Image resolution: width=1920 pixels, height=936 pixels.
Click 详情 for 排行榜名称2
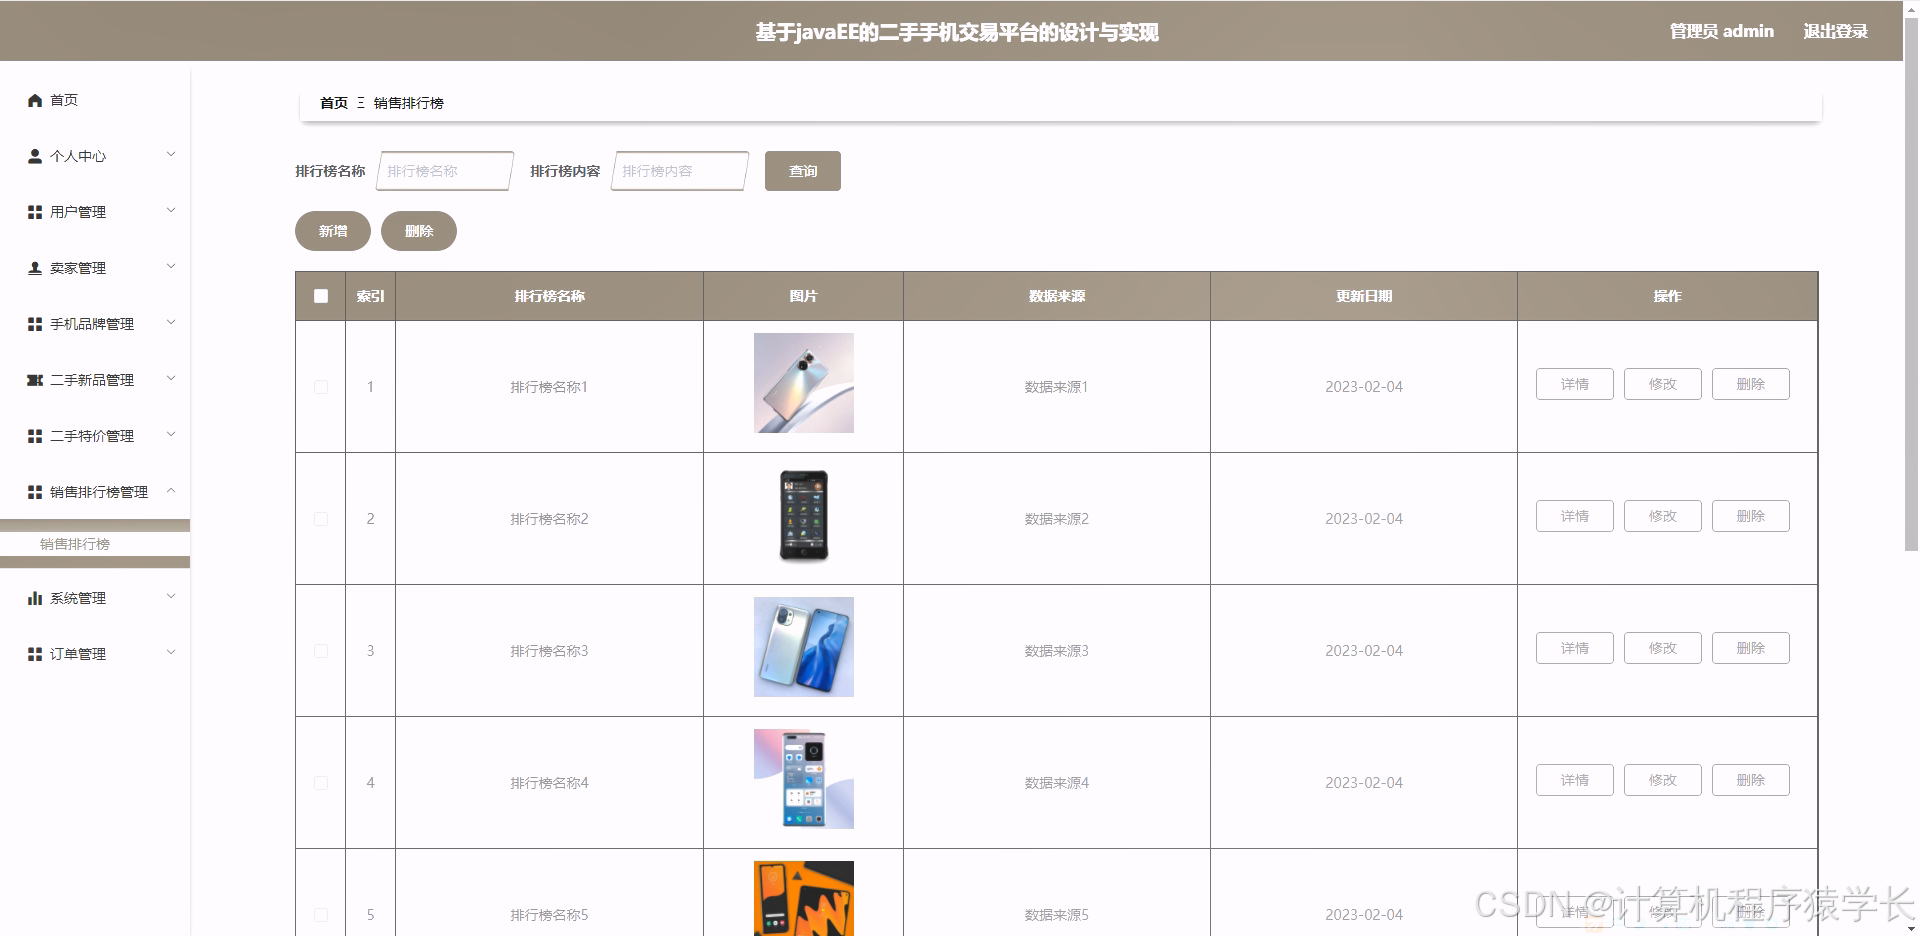tap(1574, 516)
